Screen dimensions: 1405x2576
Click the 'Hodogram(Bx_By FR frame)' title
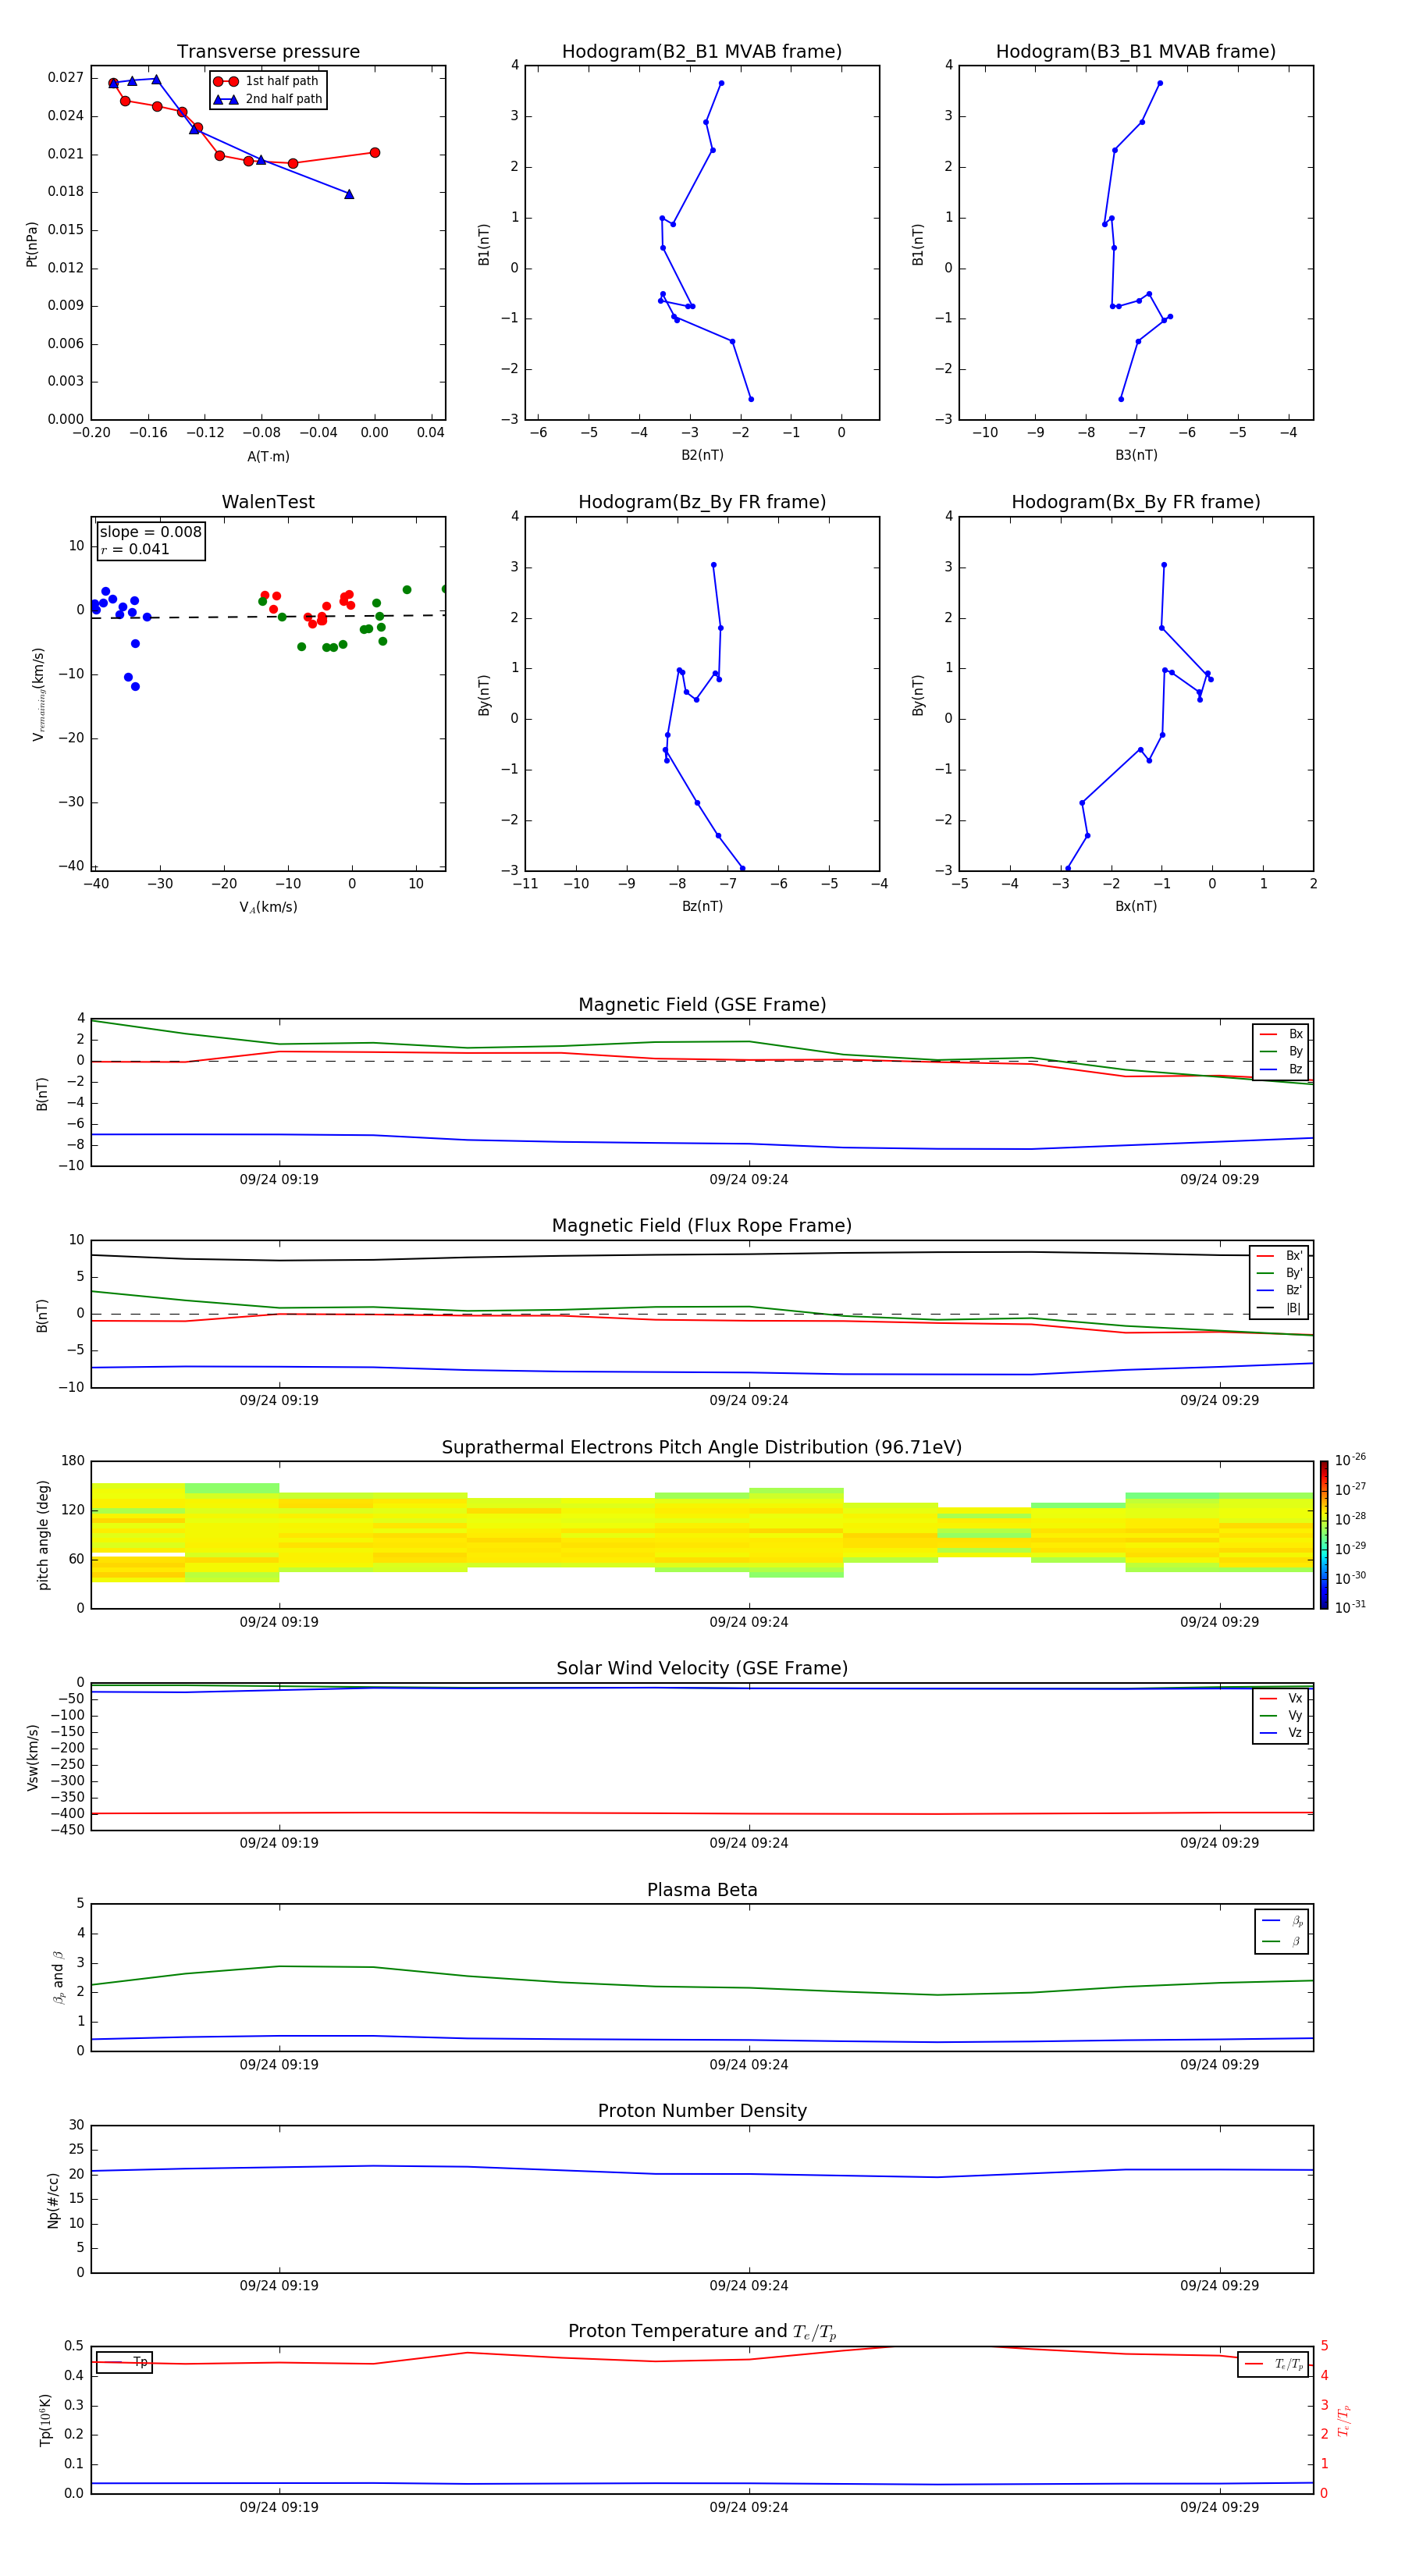[x=1136, y=502]
